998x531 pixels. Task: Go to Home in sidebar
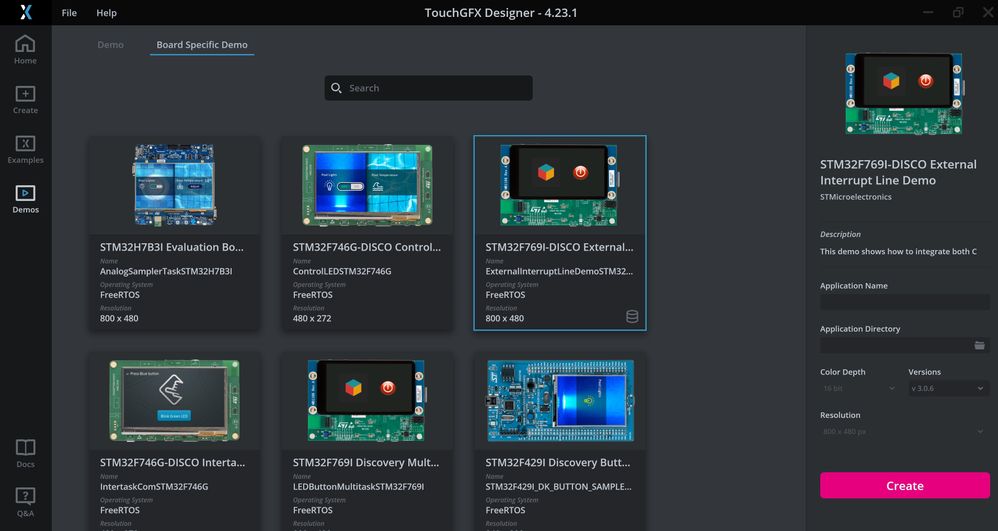point(25,50)
